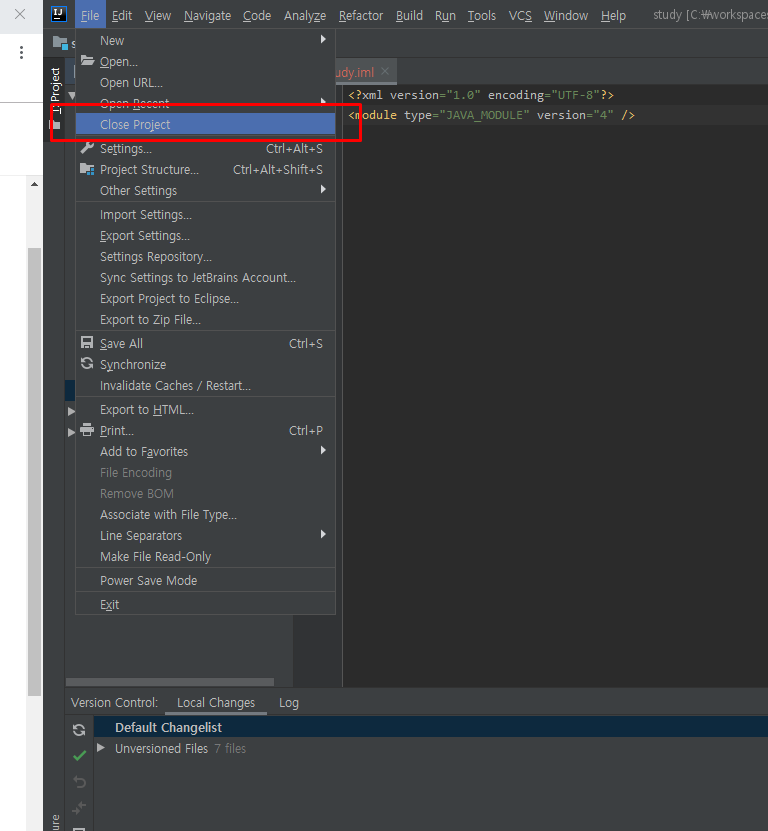Open the Build menu
Viewport: 768px width, 831px height.
click(x=409, y=15)
